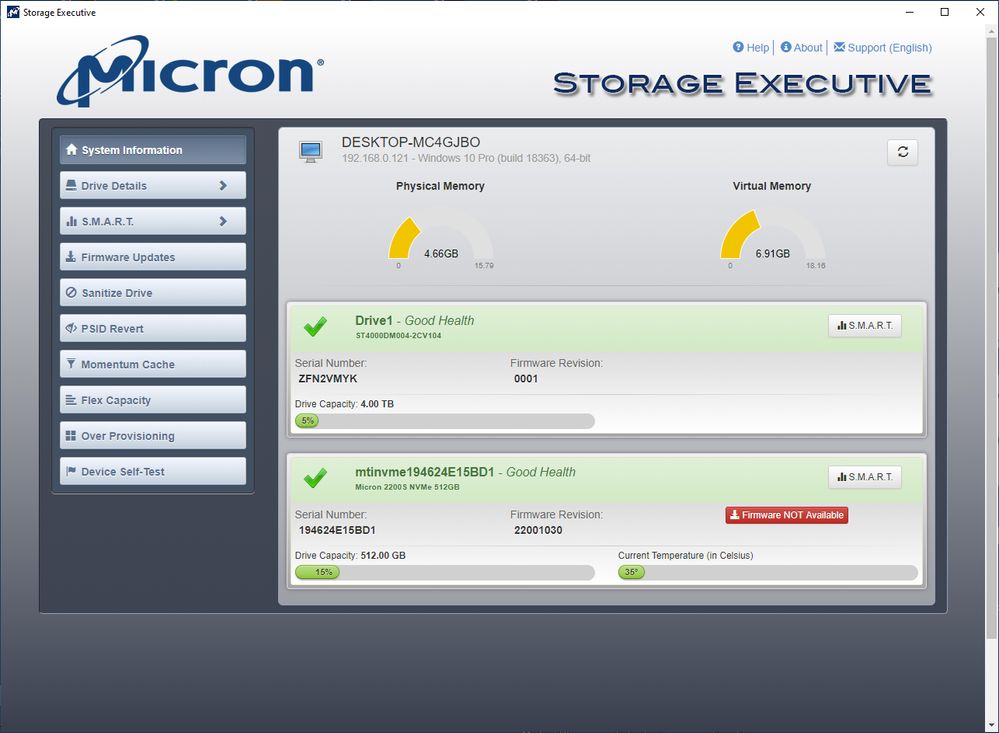The image size is (999, 733).
Task: Click the green checkmark for mtinvme194624E15BD1
Action: point(315,477)
